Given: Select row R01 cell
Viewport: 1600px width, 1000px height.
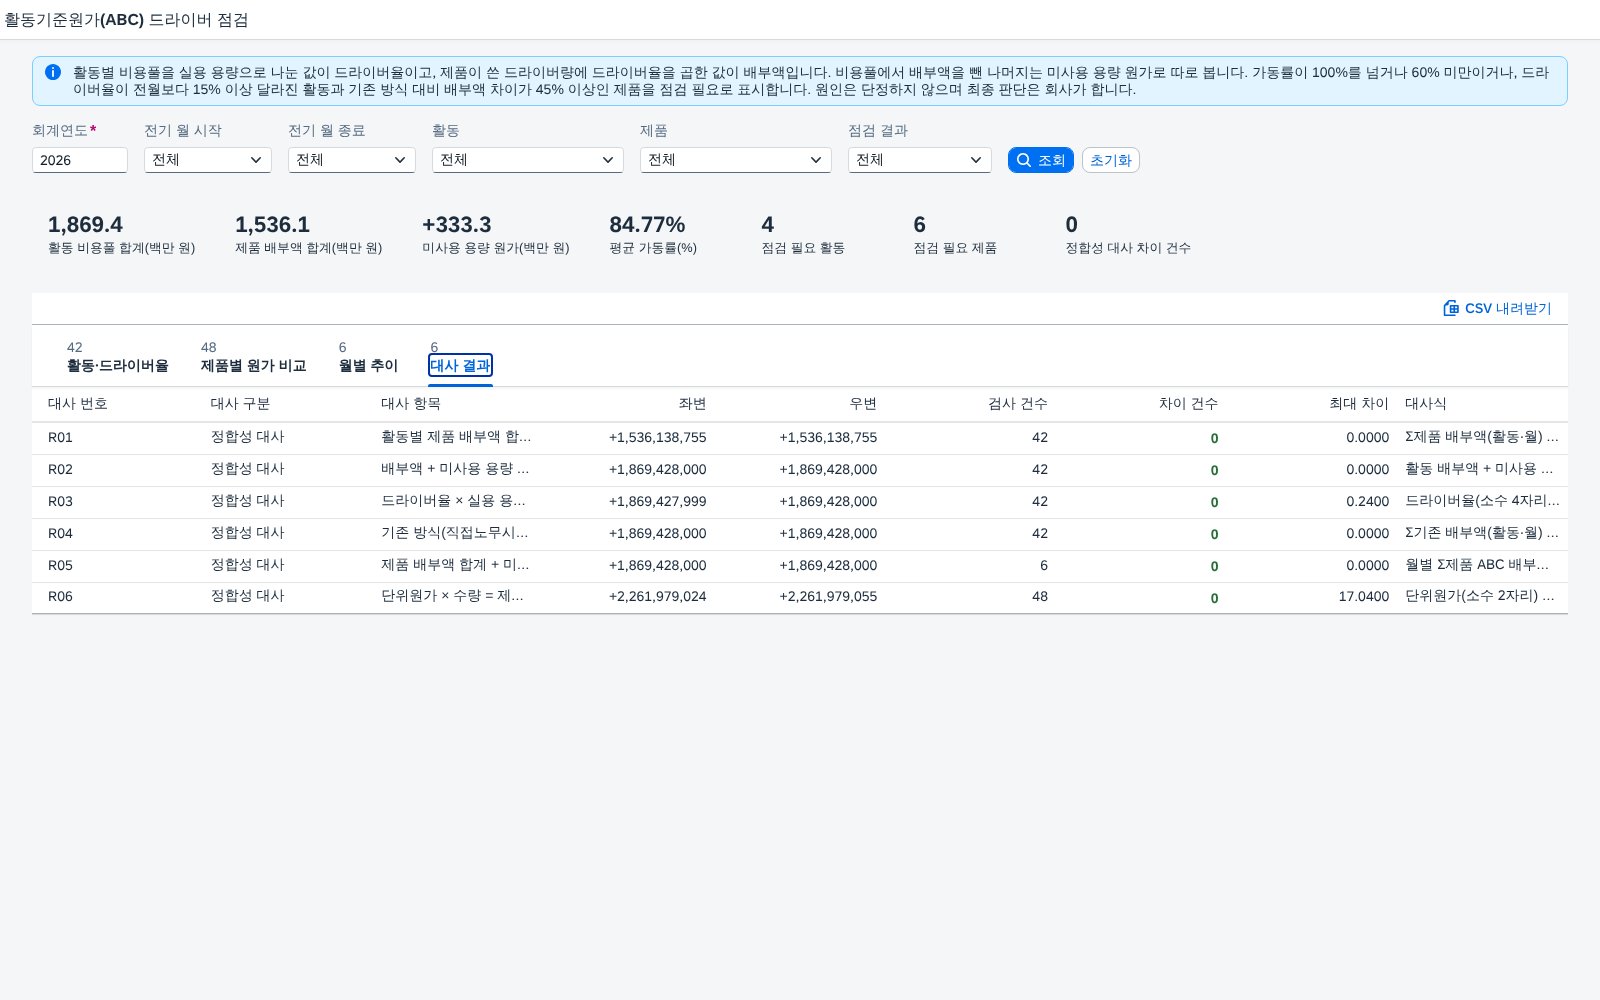Looking at the screenshot, I should coord(60,438).
